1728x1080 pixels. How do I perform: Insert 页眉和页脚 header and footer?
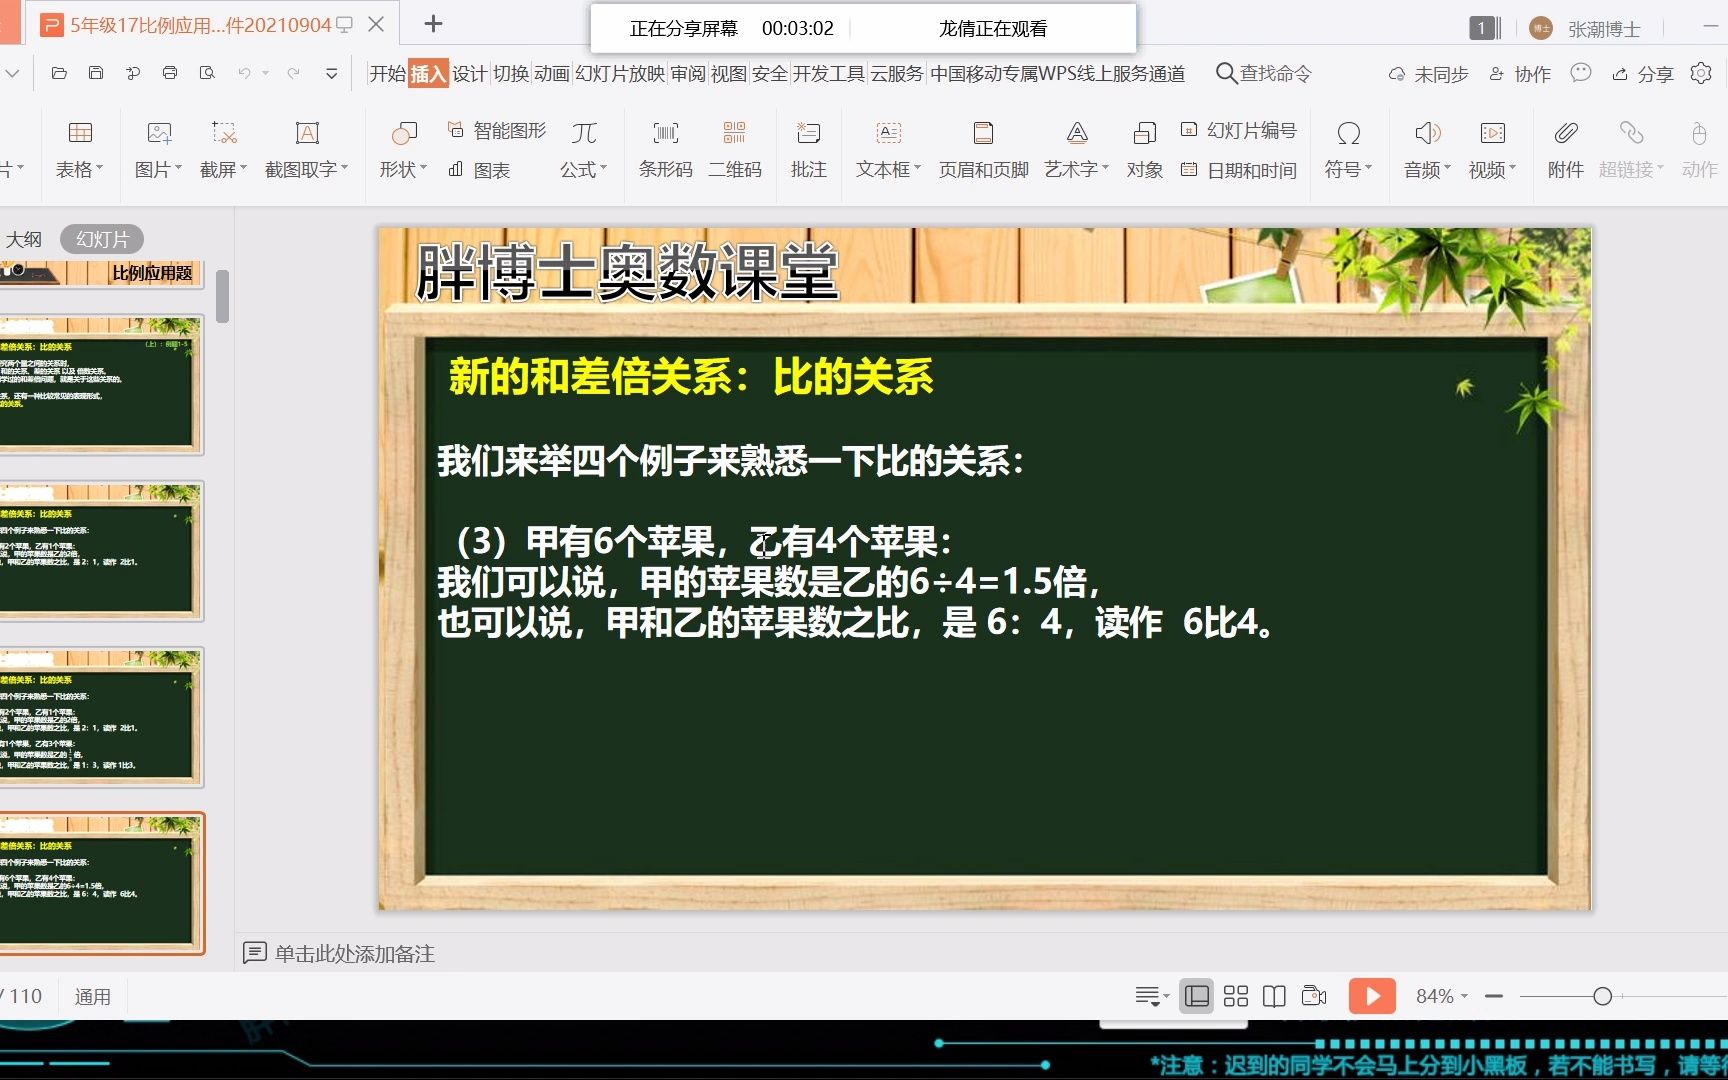tap(982, 148)
